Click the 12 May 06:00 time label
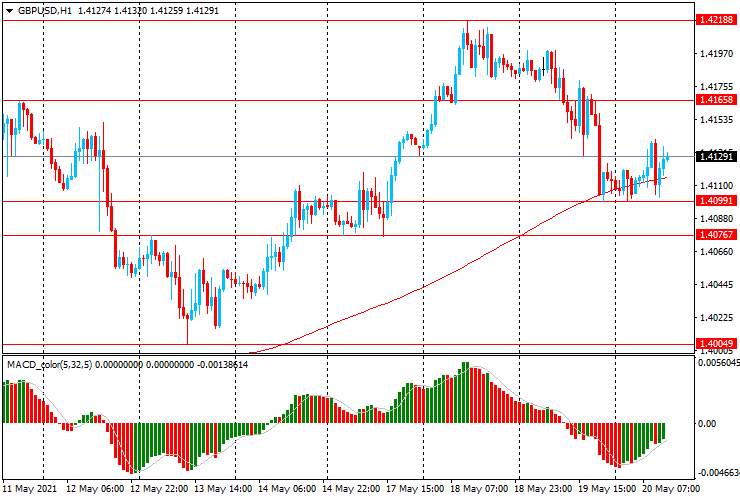The width and height of the screenshot is (740, 500). pyautogui.click(x=95, y=489)
